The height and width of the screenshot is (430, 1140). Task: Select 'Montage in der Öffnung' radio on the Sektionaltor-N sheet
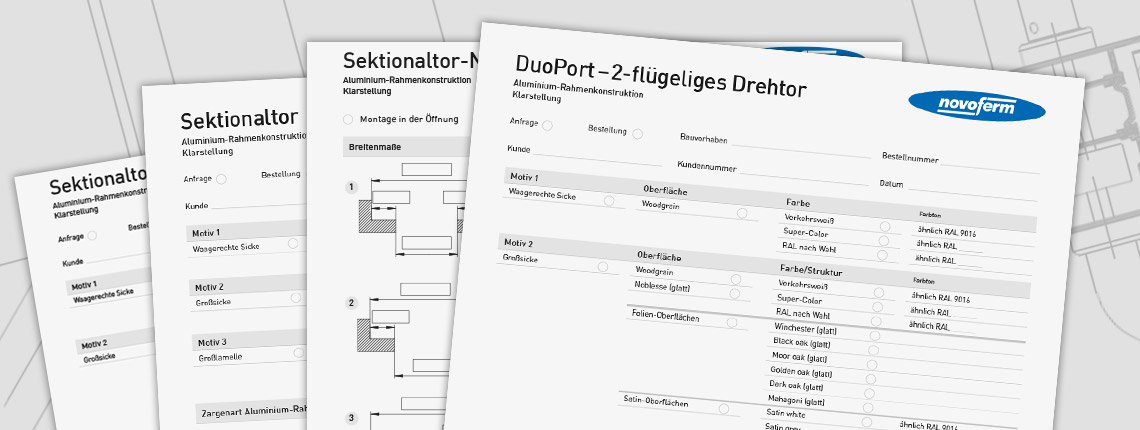[348, 119]
